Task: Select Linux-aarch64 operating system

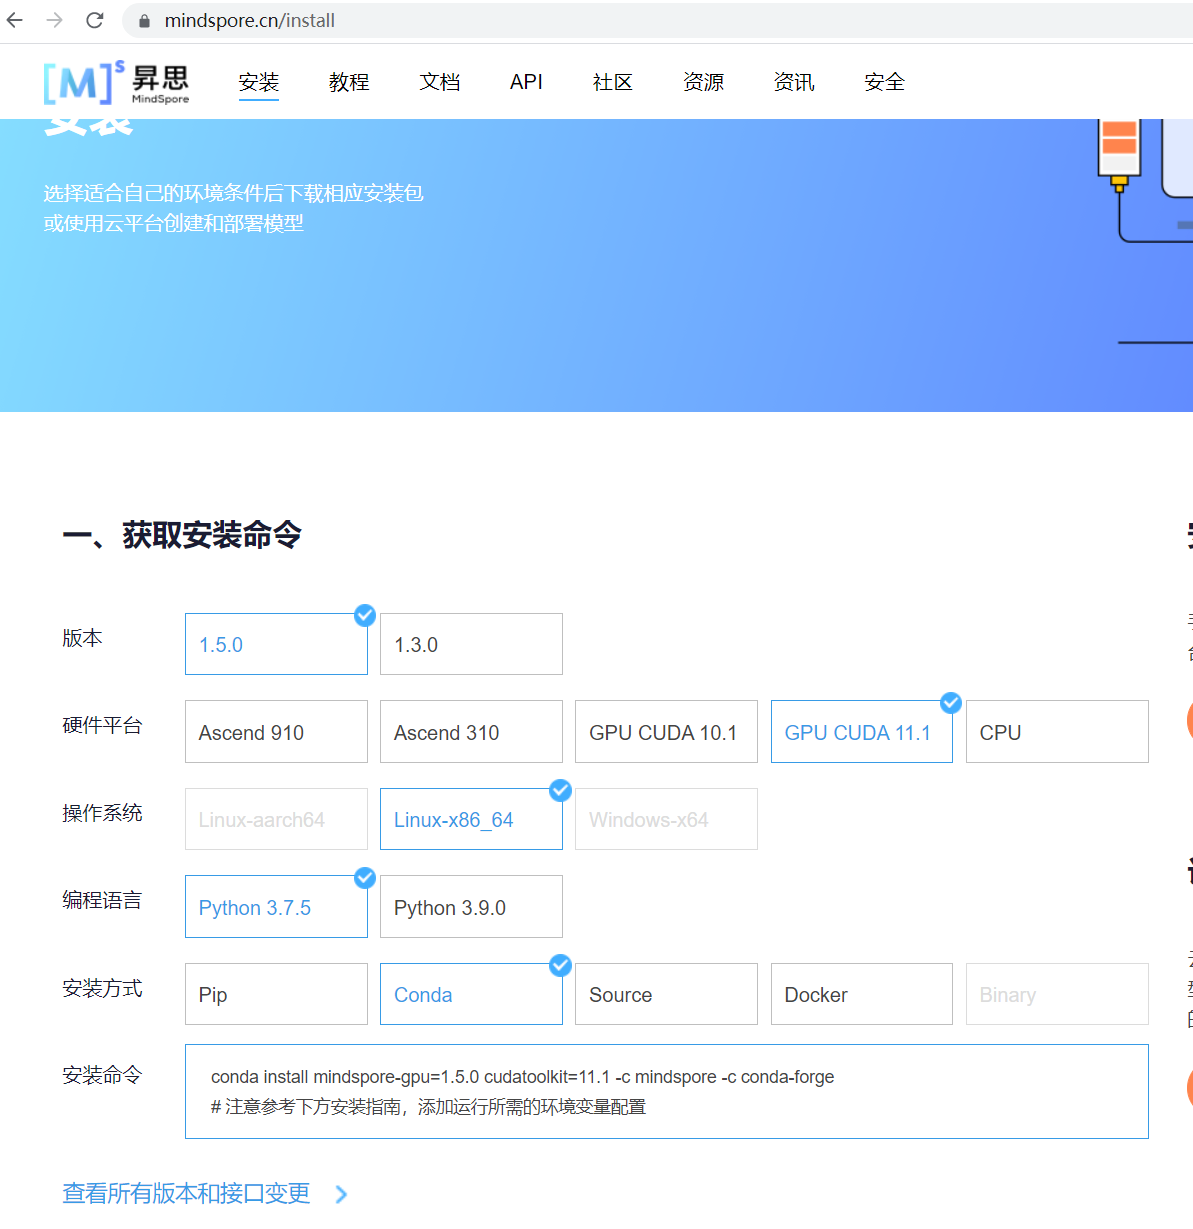Action: (276, 819)
